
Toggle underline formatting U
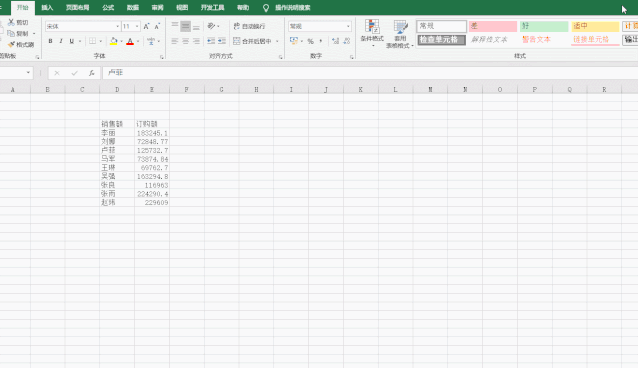click(x=72, y=41)
